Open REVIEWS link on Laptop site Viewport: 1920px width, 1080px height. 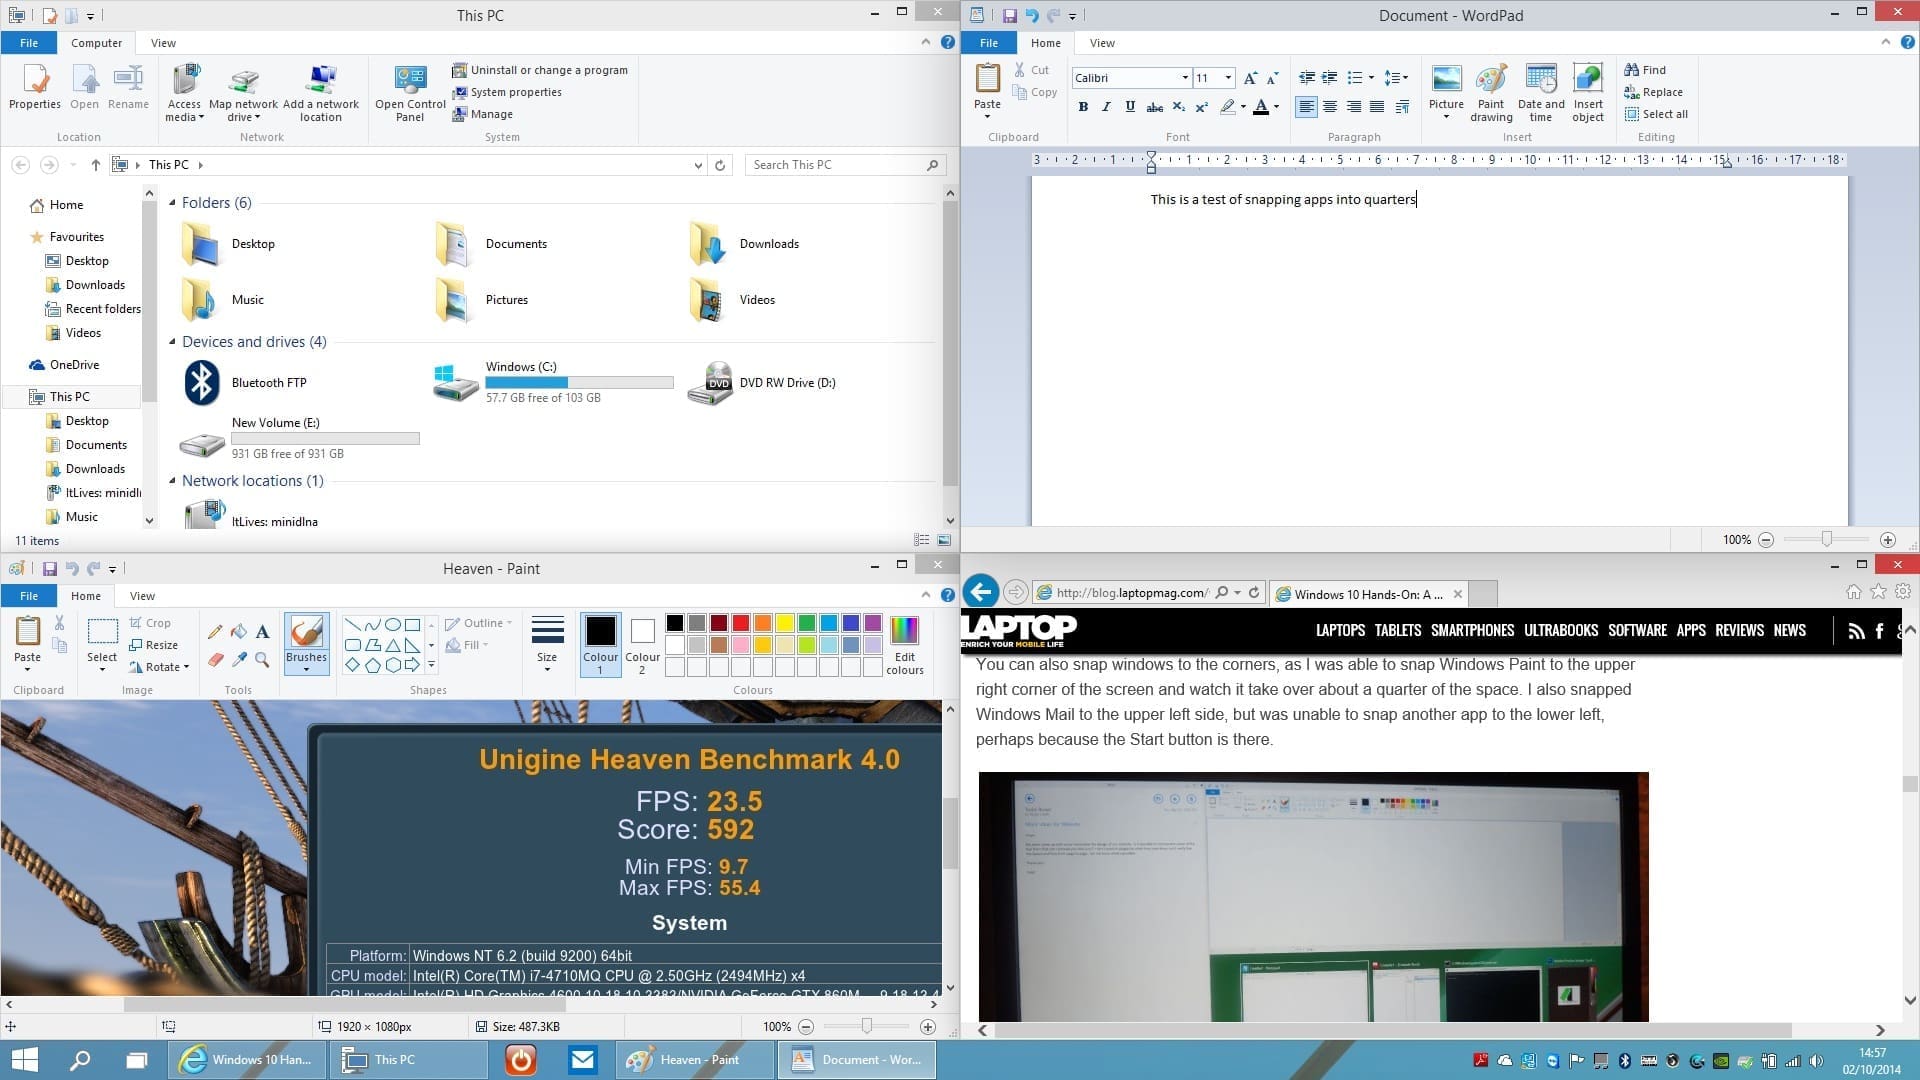click(x=1739, y=630)
